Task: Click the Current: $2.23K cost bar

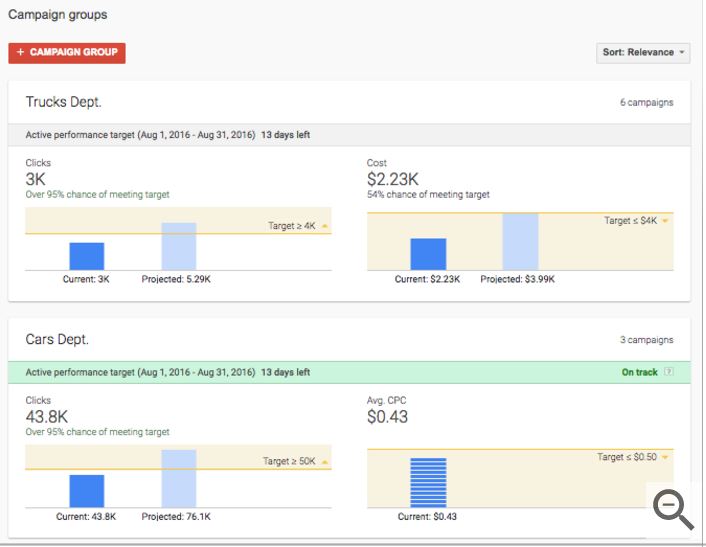Action: [x=428, y=254]
